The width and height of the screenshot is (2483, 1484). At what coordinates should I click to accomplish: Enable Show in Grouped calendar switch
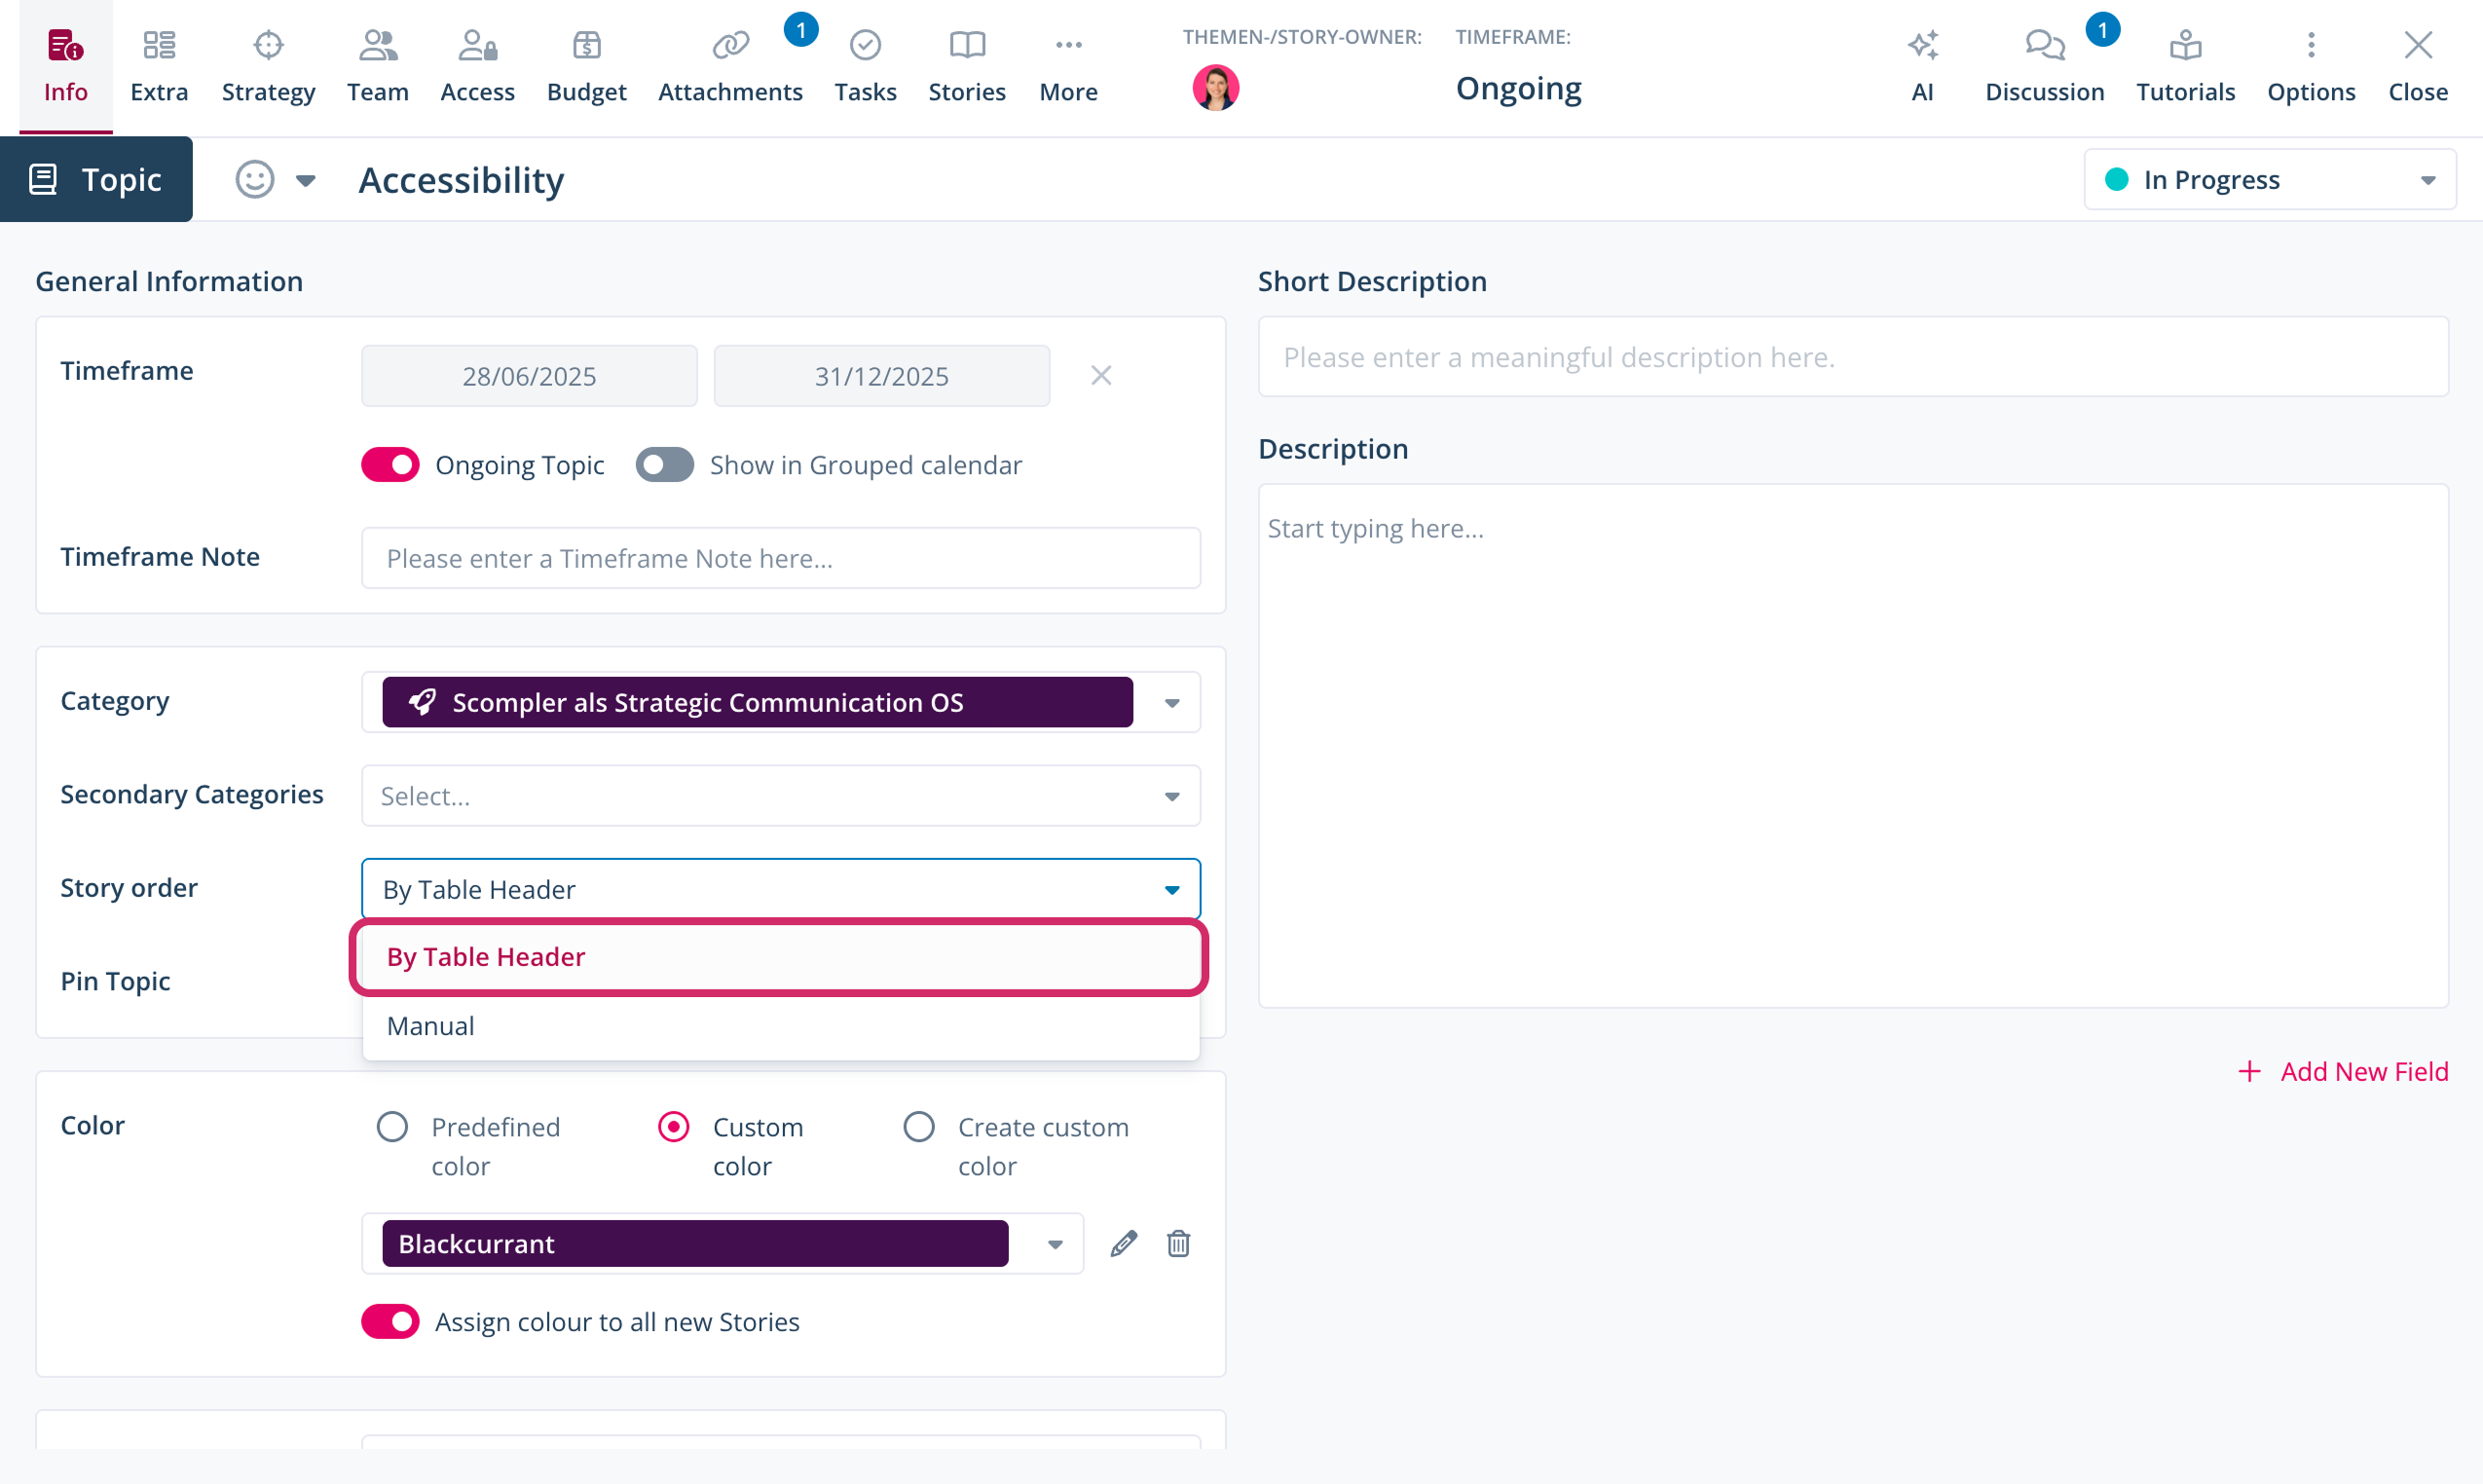665,465
